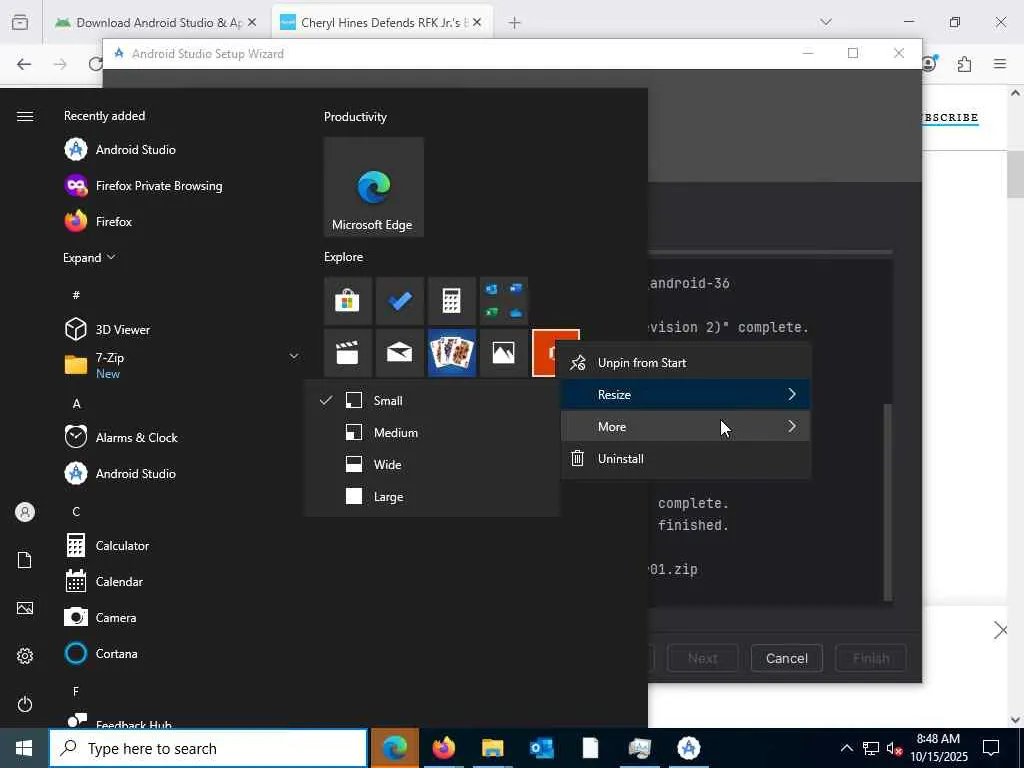Open Start menu hamburger navigation

(x=25, y=116)
